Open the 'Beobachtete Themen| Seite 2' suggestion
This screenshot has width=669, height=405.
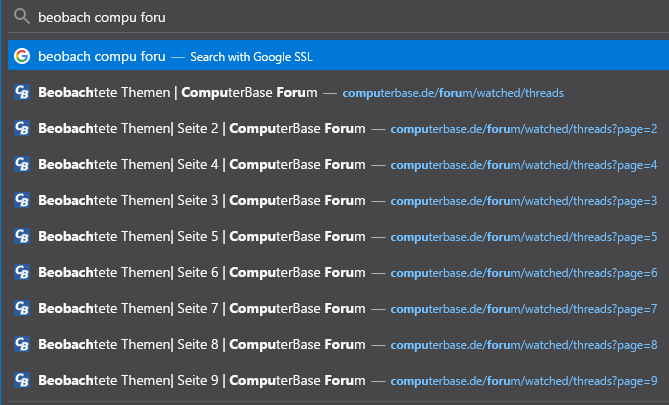tap(338, 128)
